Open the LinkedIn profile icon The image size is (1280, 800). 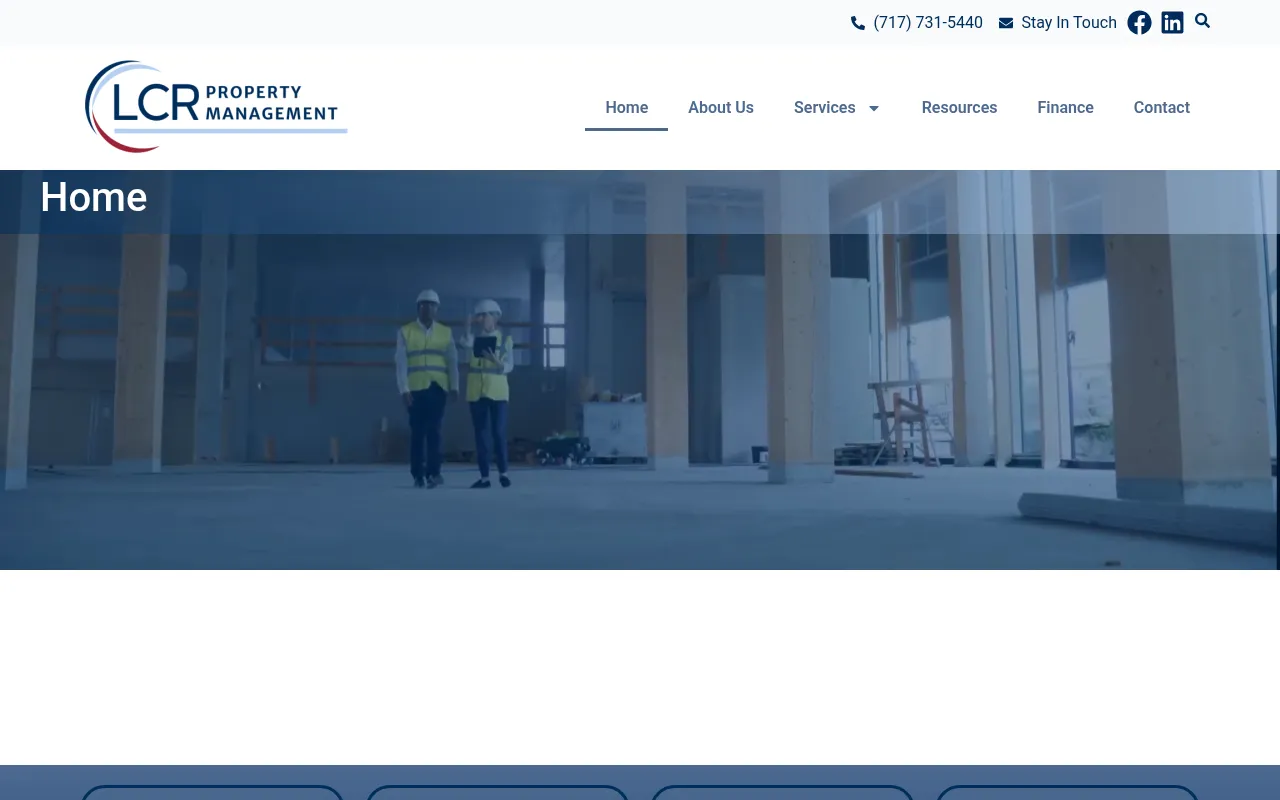click(x=1172, y=22)
